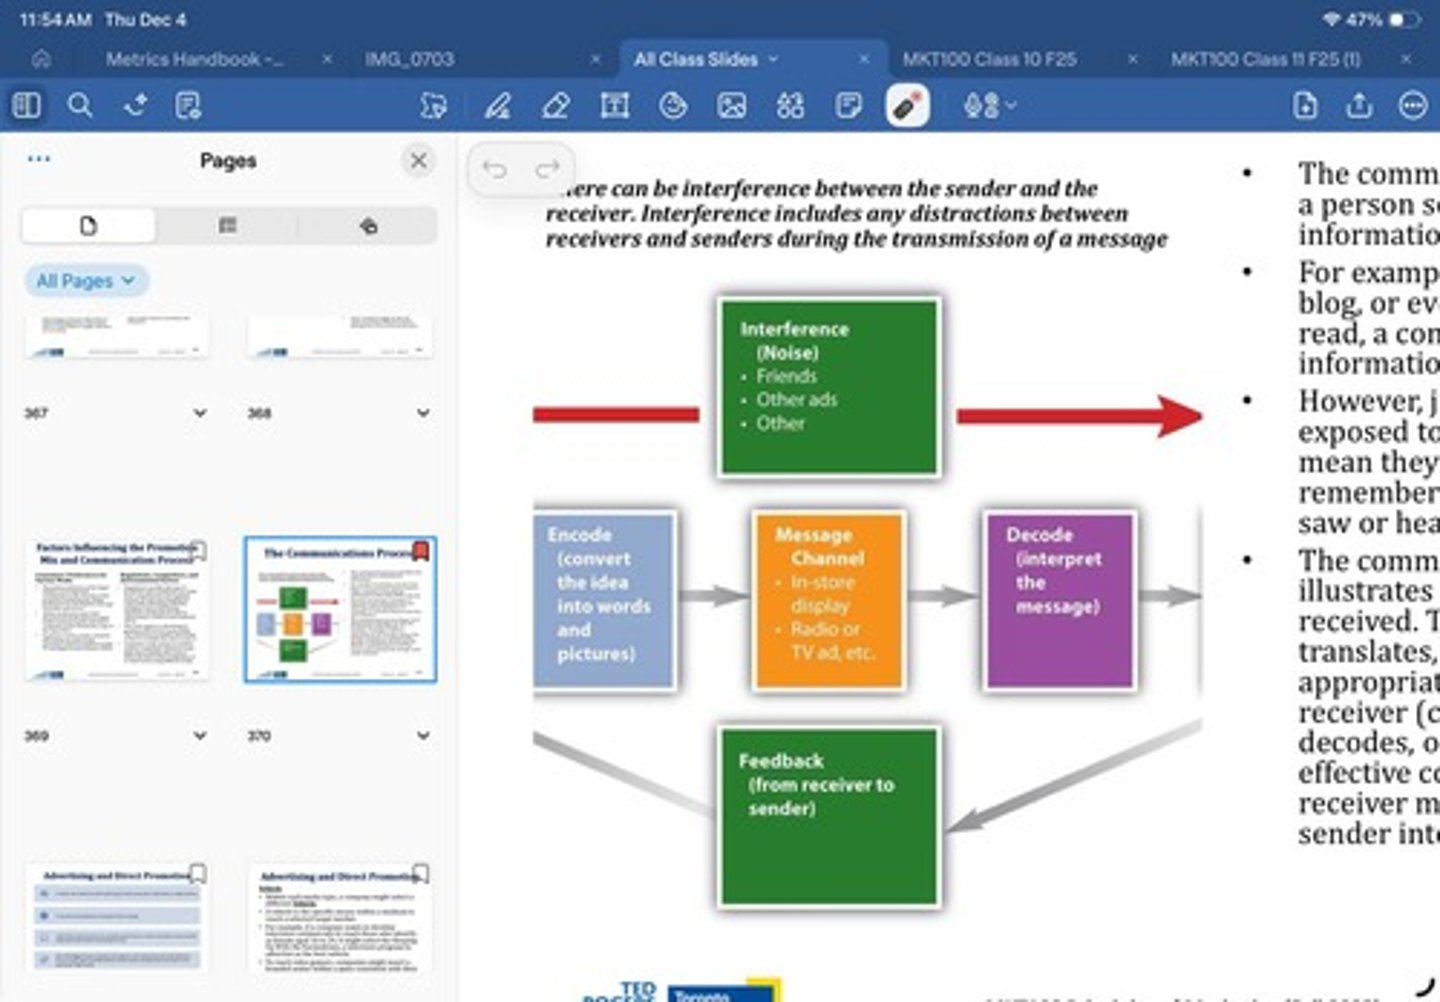The image size is (1440, 1002).
Task: Select the Eraser tool
Action: pyautogui.click(x=556, y=106)
